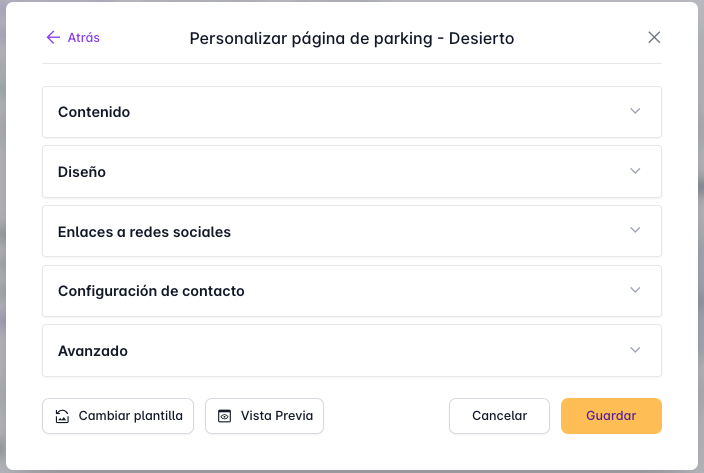The height and width of the screenshot is (473, 704).
Task: Click the Avanzado row chevron icon
Action: tap(635, 350)
